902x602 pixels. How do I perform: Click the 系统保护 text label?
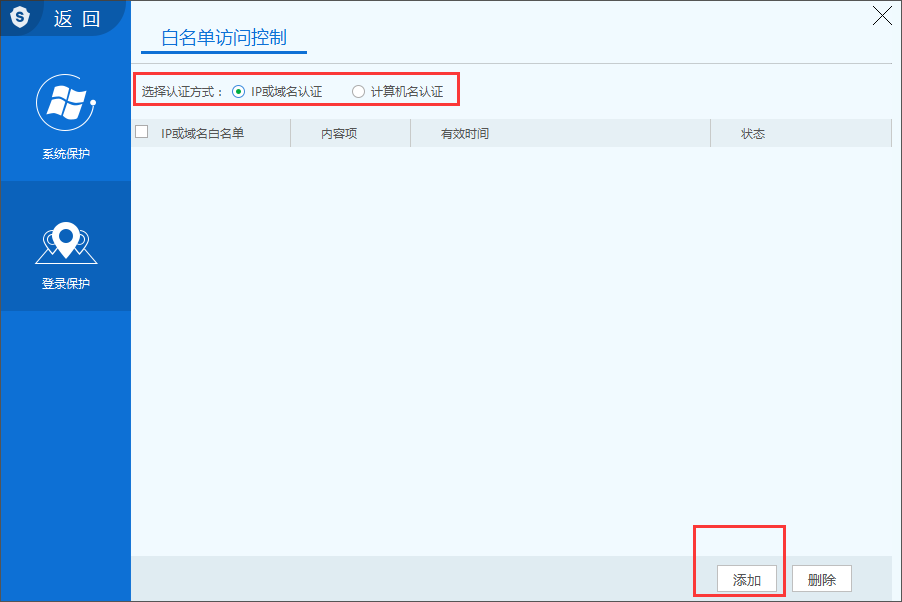65,154
